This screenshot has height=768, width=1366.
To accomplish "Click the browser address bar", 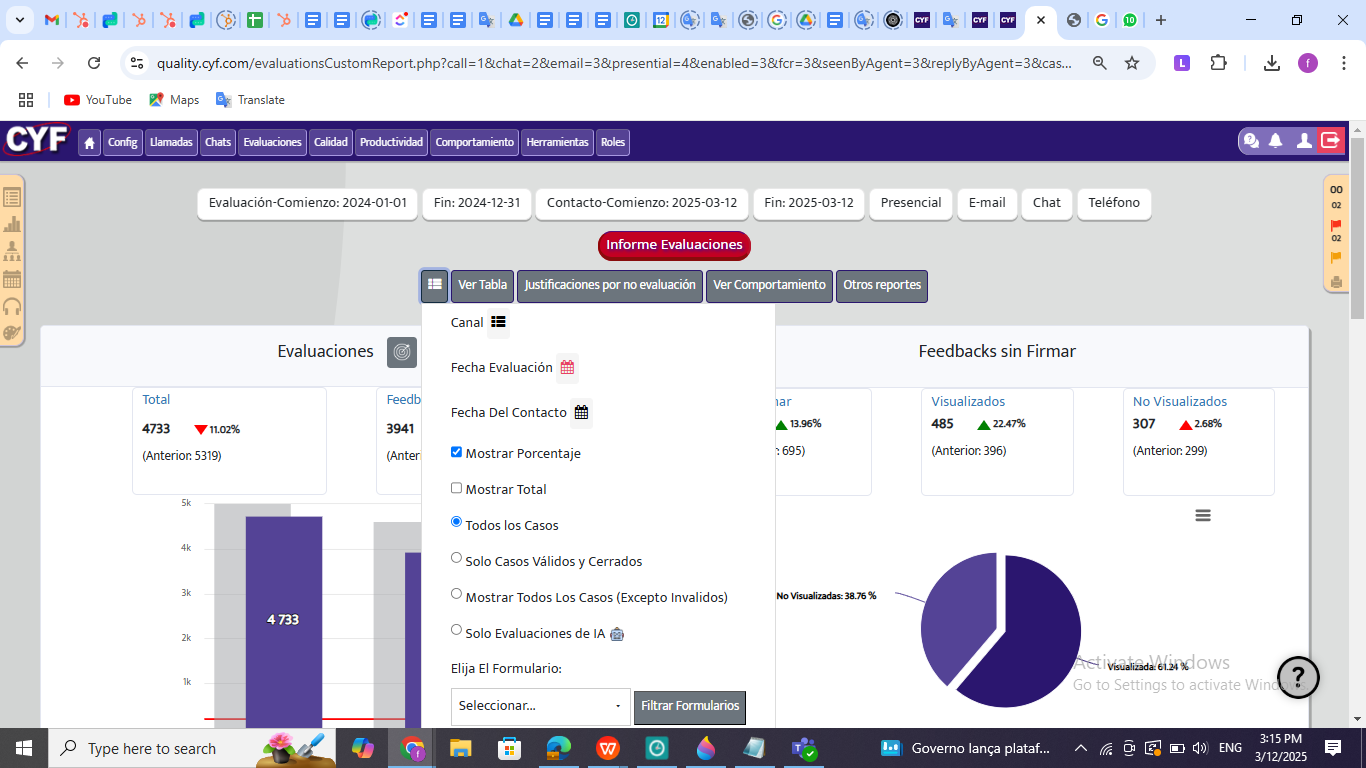I will tap(615, 63).
